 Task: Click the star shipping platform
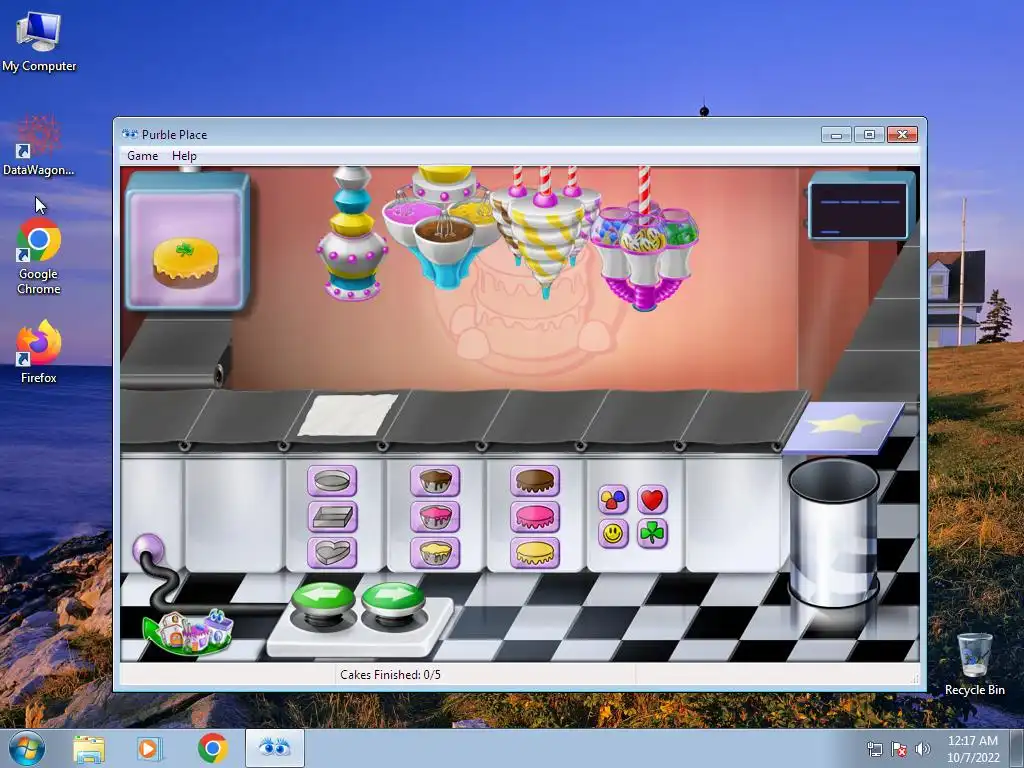pyautogui.click(x=843, y=427)
